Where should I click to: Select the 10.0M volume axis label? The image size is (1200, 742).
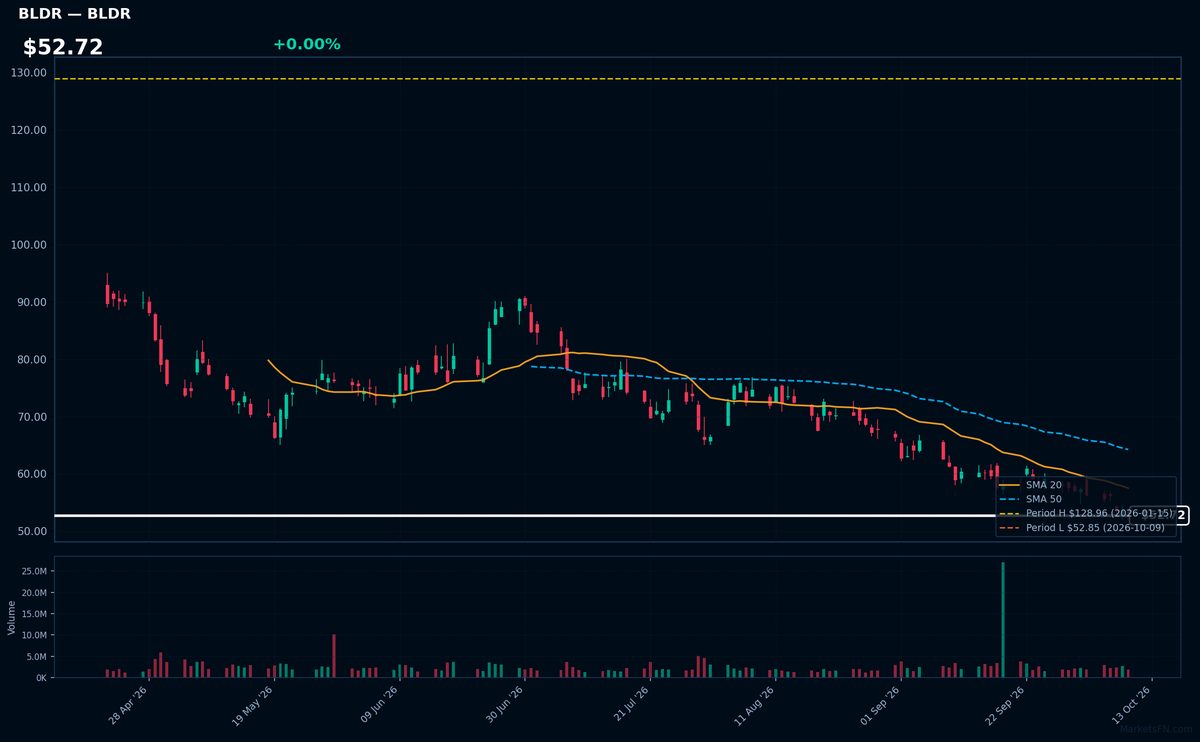click(x=34, y=635)
